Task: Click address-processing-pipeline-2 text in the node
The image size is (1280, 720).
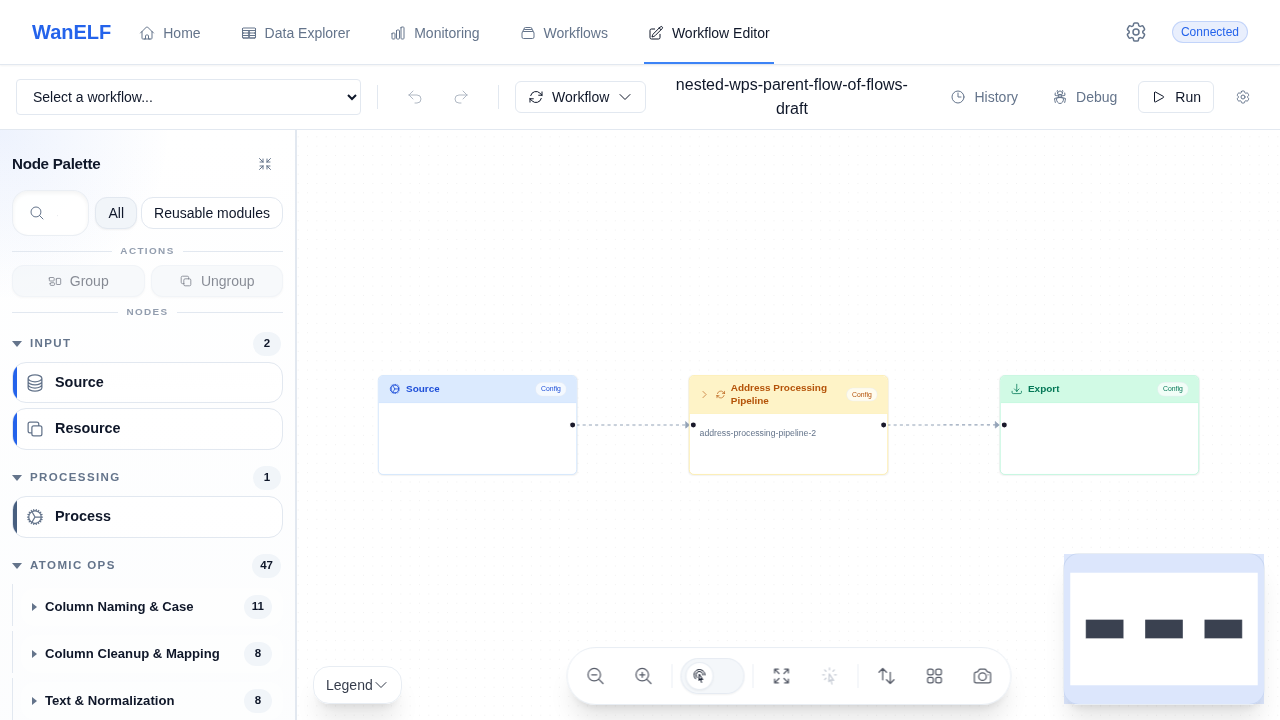Action: click(758, 433)
